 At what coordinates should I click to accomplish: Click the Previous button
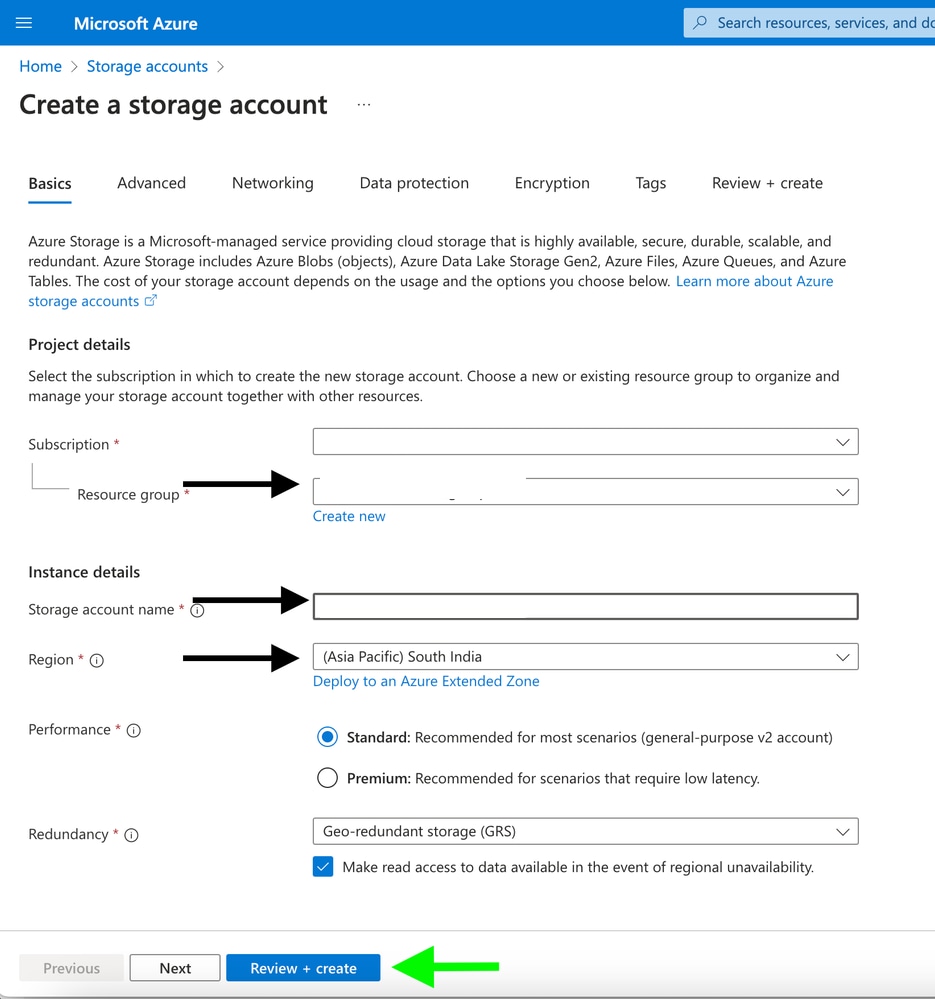click(x=71, y=968)
